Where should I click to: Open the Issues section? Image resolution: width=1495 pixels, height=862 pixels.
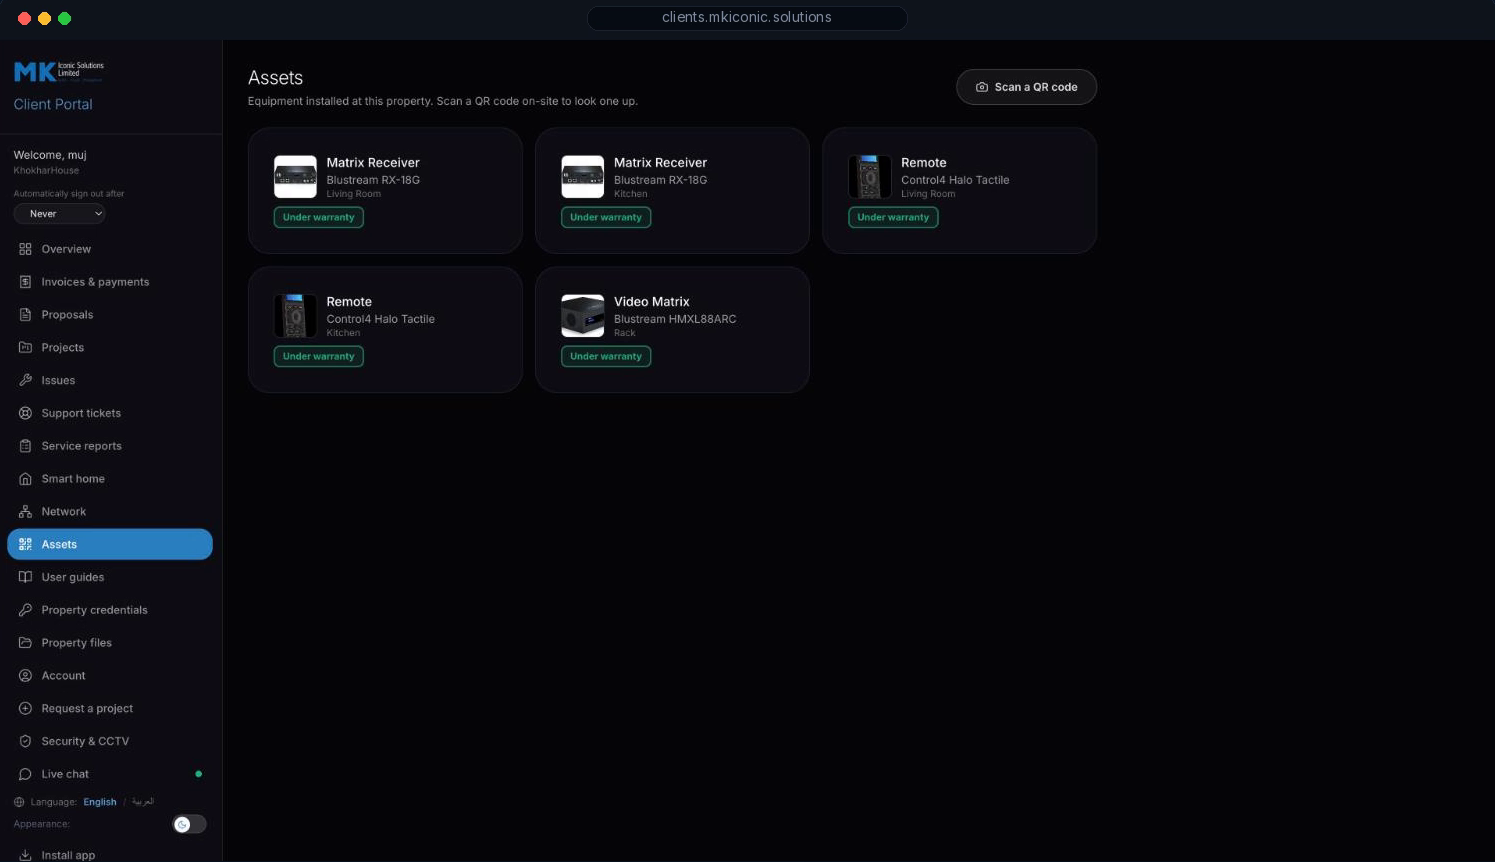pos(110,380)
